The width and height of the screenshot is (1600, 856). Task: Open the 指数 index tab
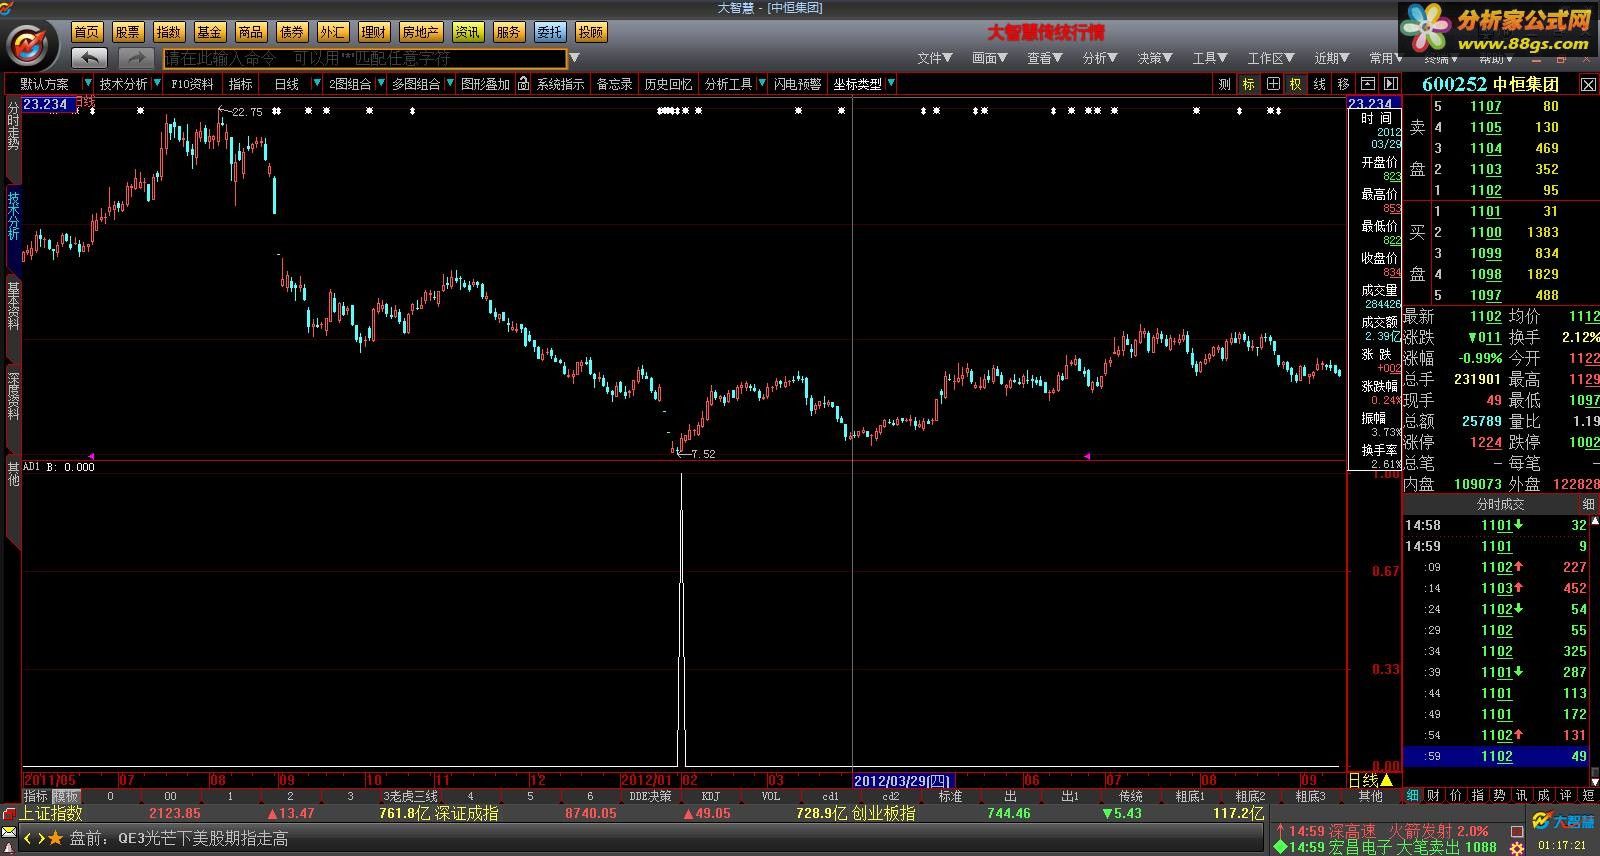coord(169,32)
